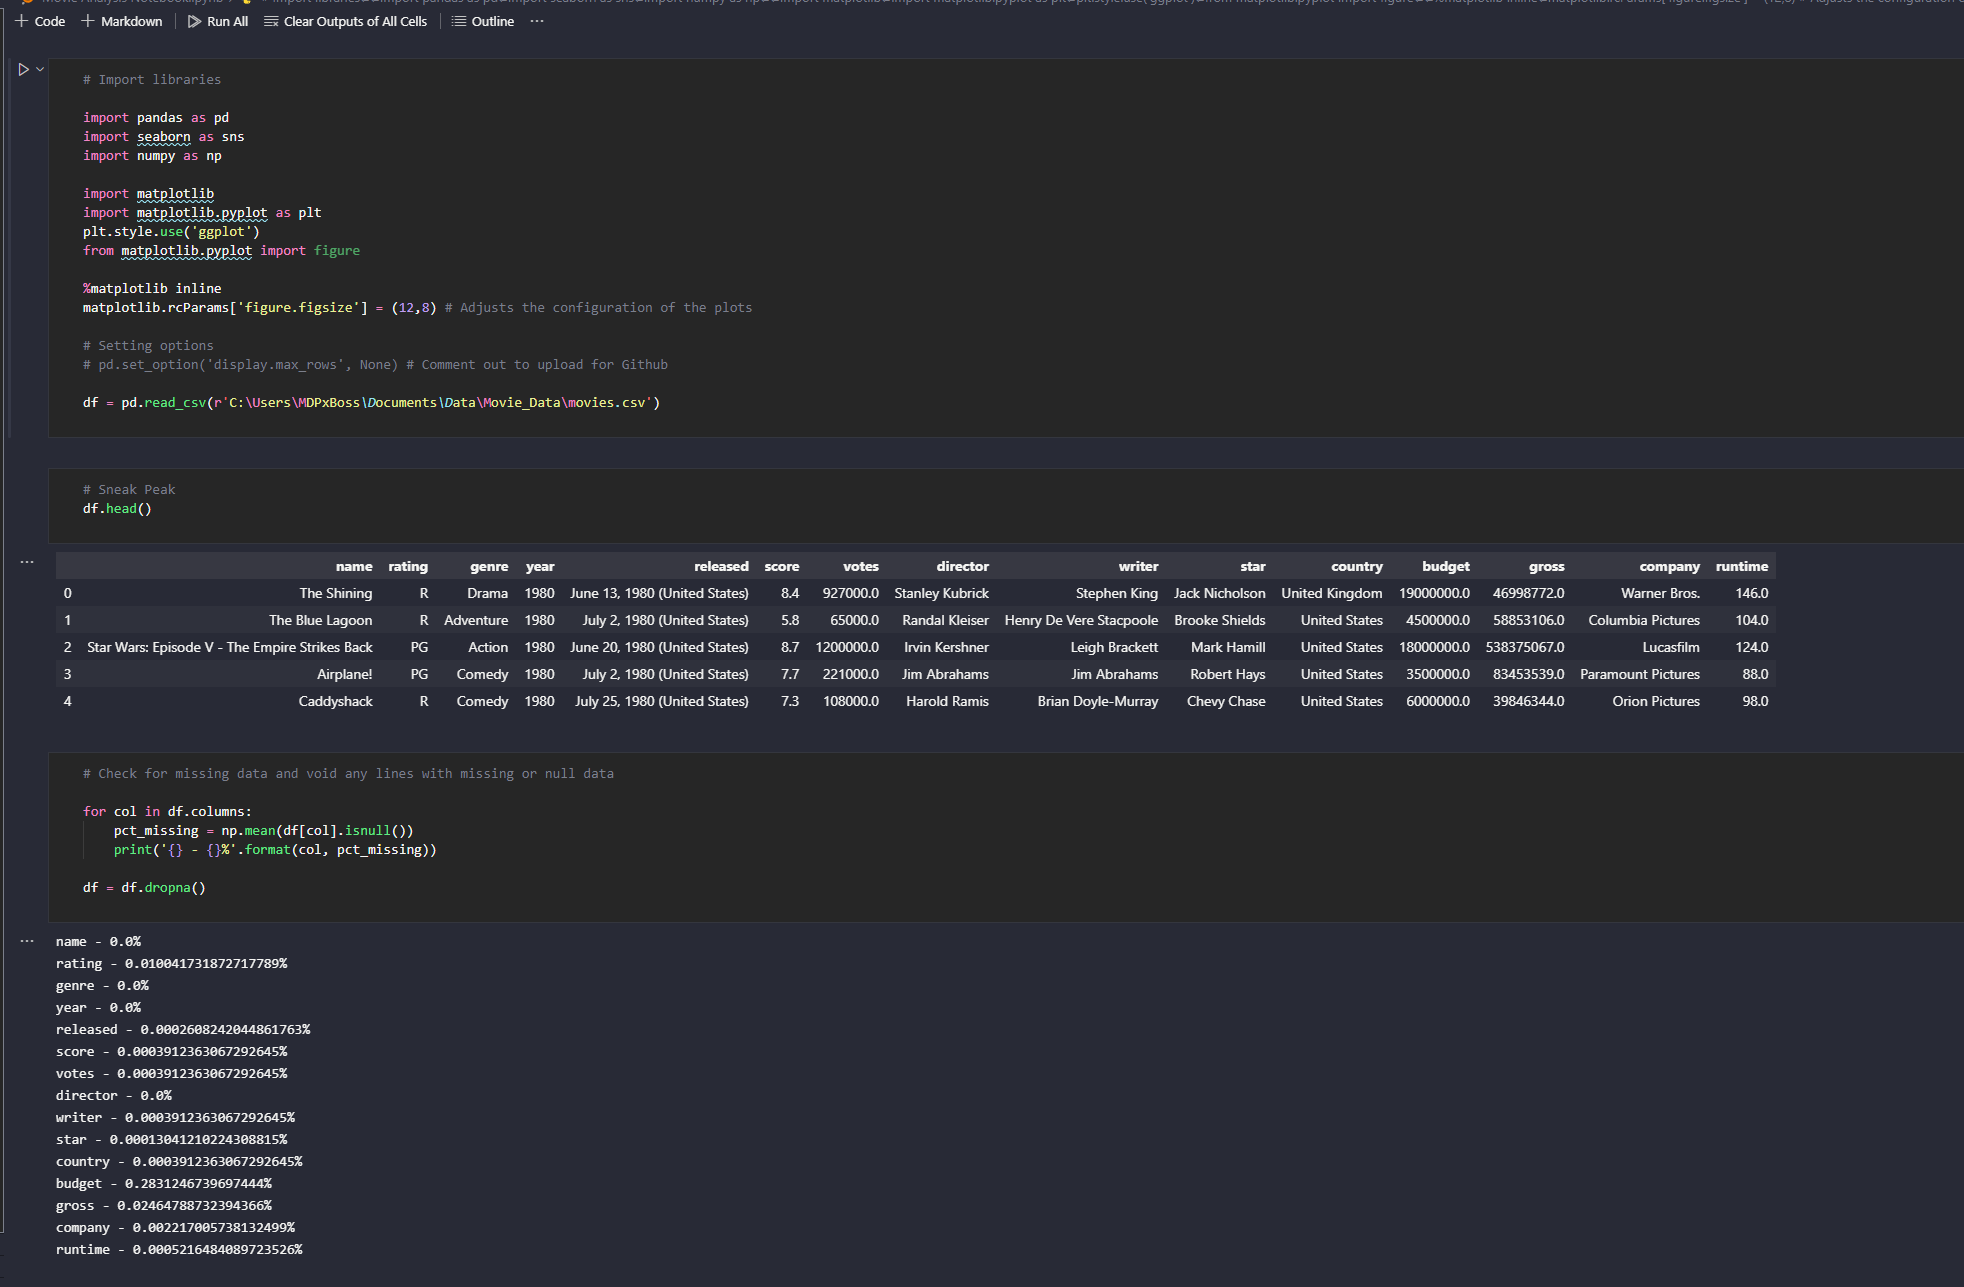1964x1287 pixels.
Task: Click the 'writer' column header
Action: coord(1139,566)
